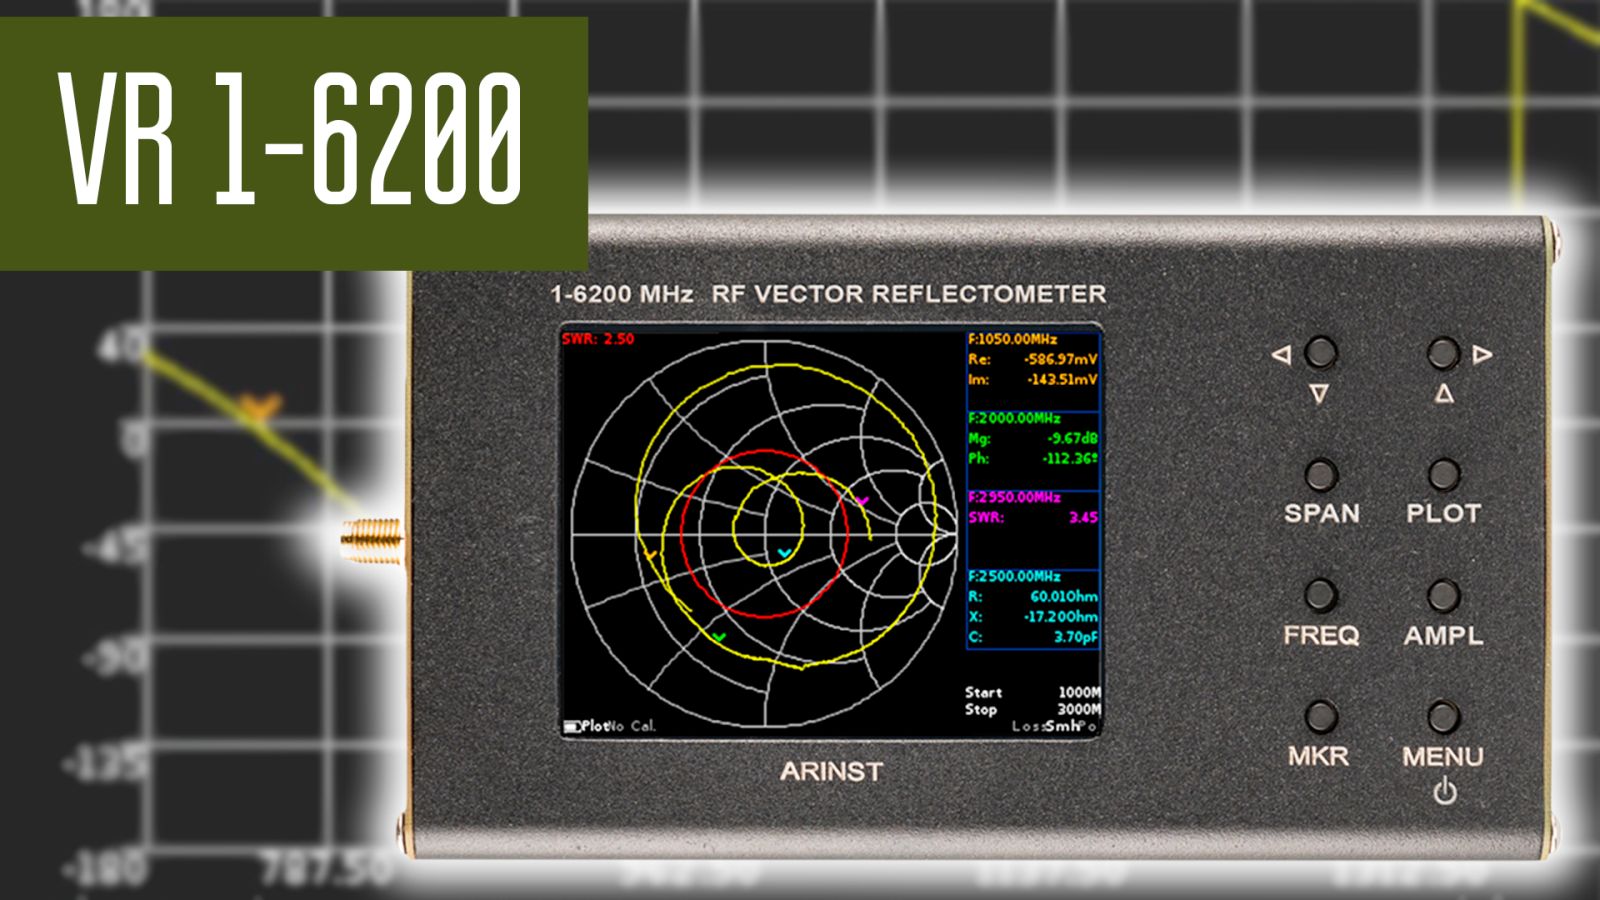Select the FREQ button on the device

point(1321,595)
